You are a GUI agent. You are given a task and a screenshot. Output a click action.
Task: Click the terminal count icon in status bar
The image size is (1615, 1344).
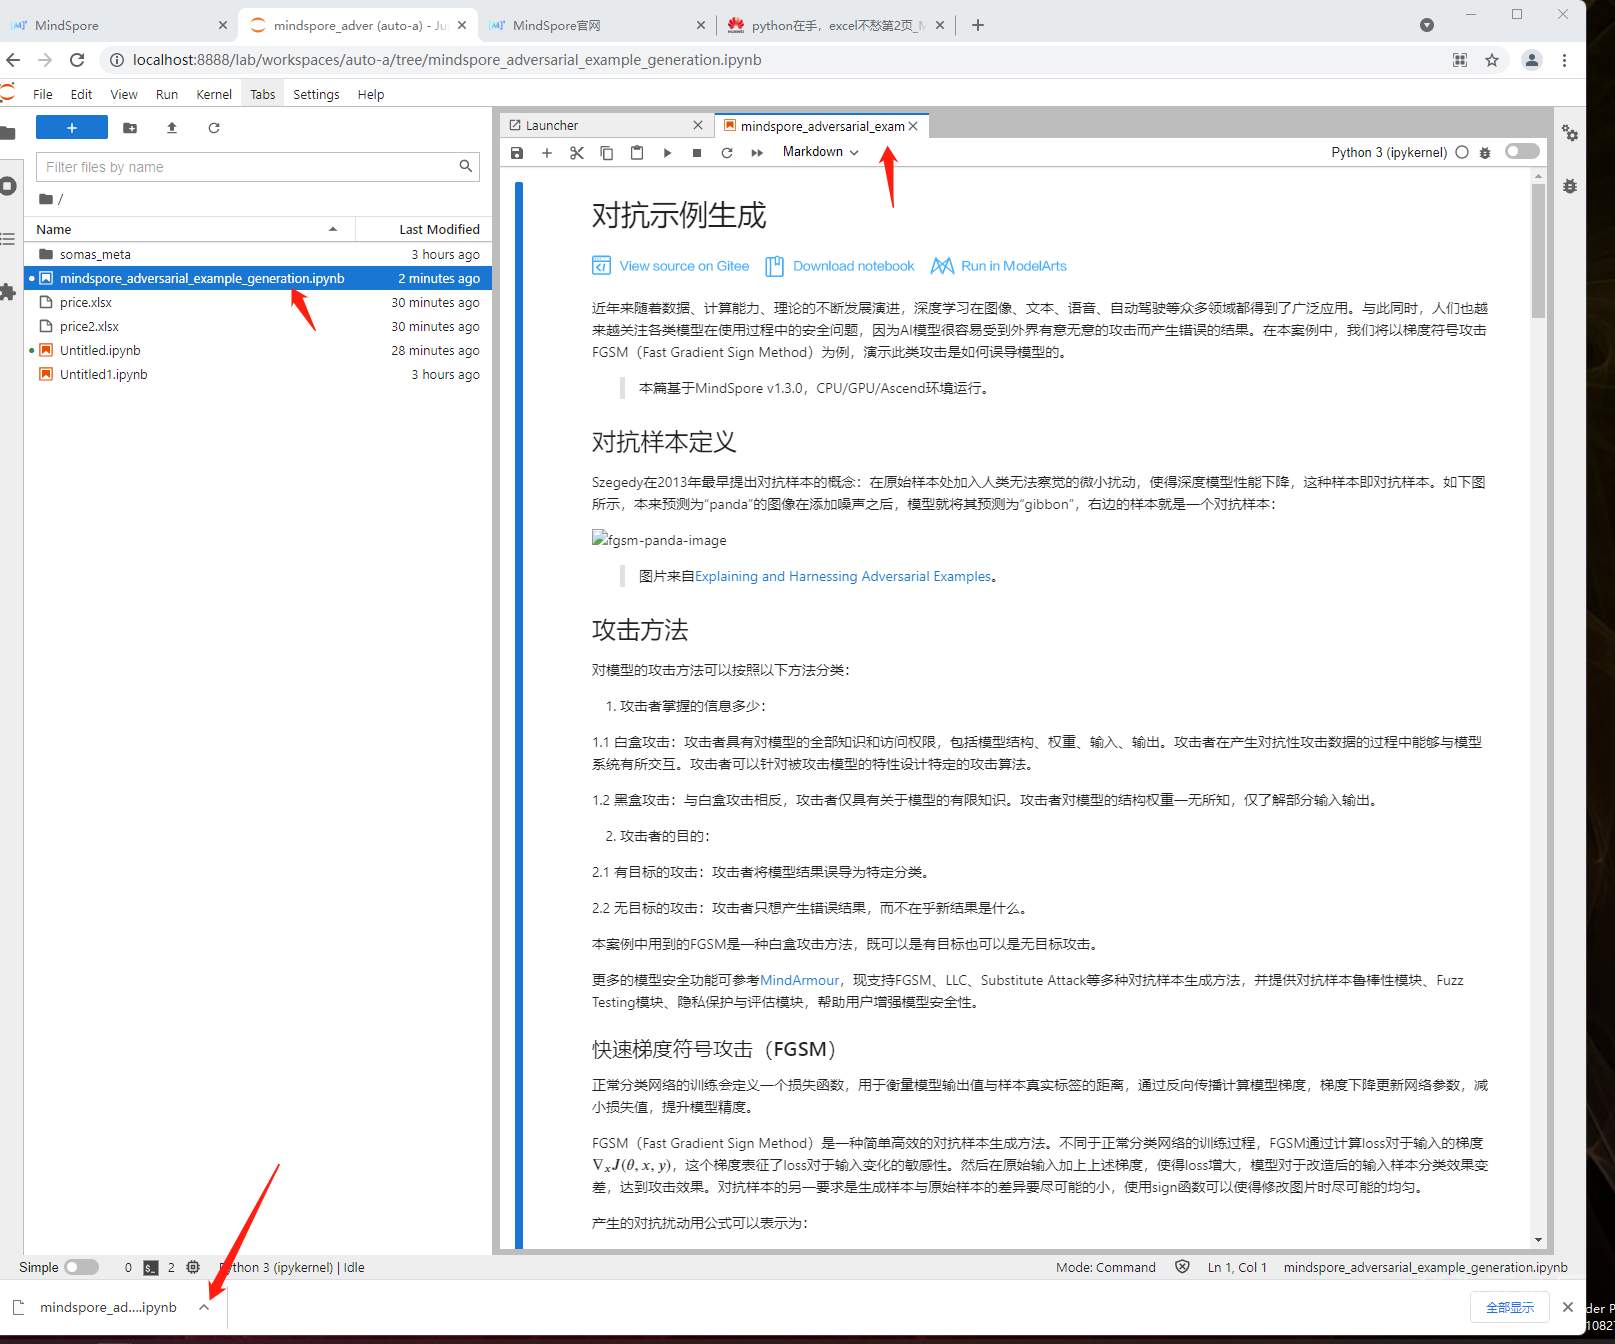point(150,1267)
